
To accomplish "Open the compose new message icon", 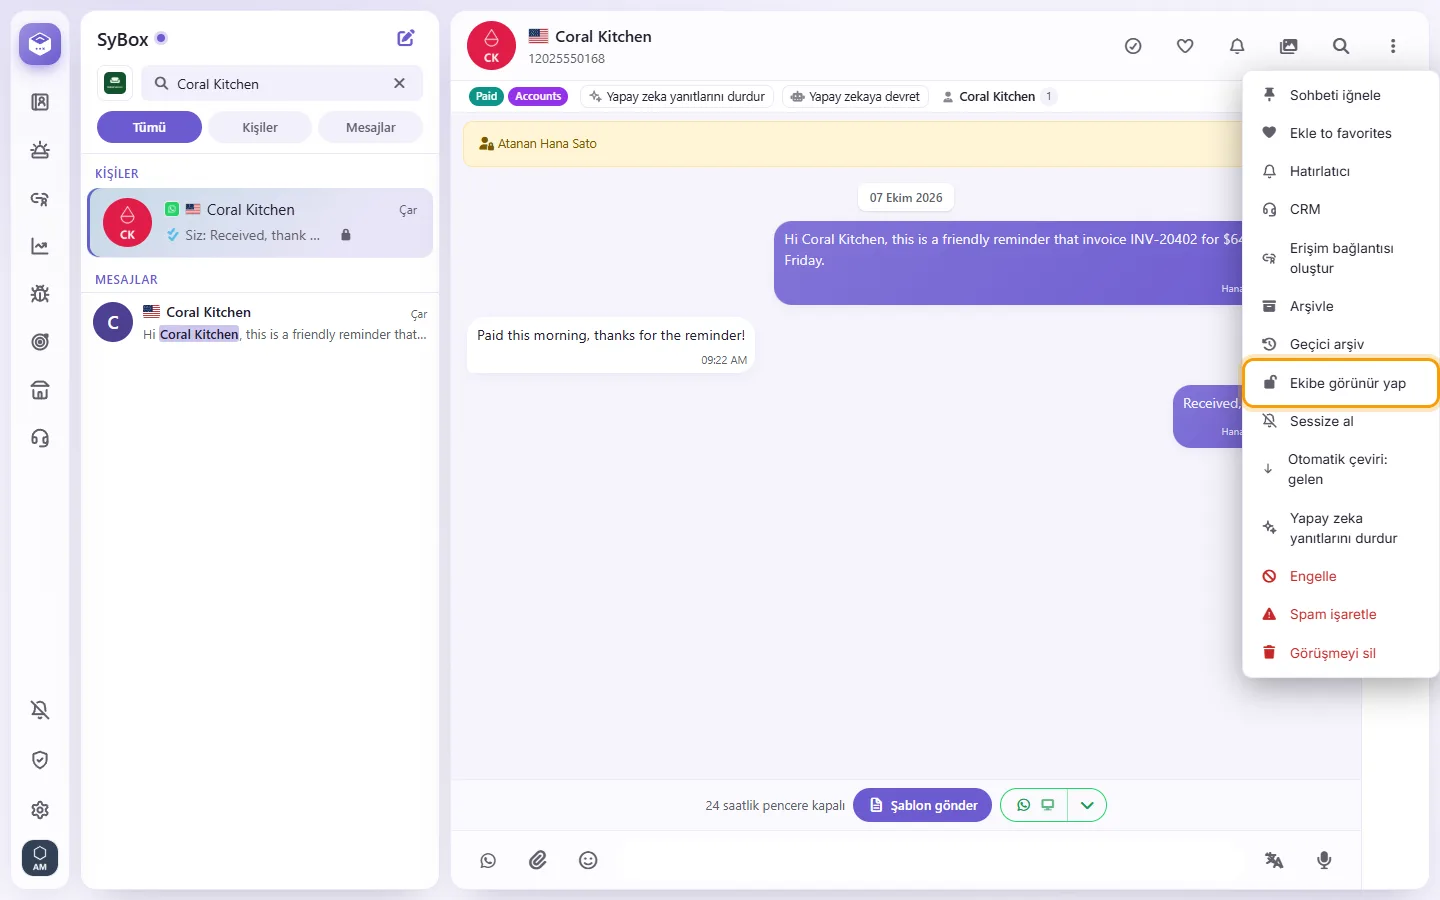I will (x=406, y=38).
